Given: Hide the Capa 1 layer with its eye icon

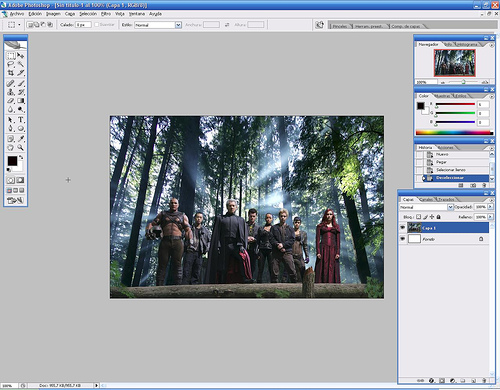Looking at the screenshot, I should pyautogui.click(x=403, y=228).
